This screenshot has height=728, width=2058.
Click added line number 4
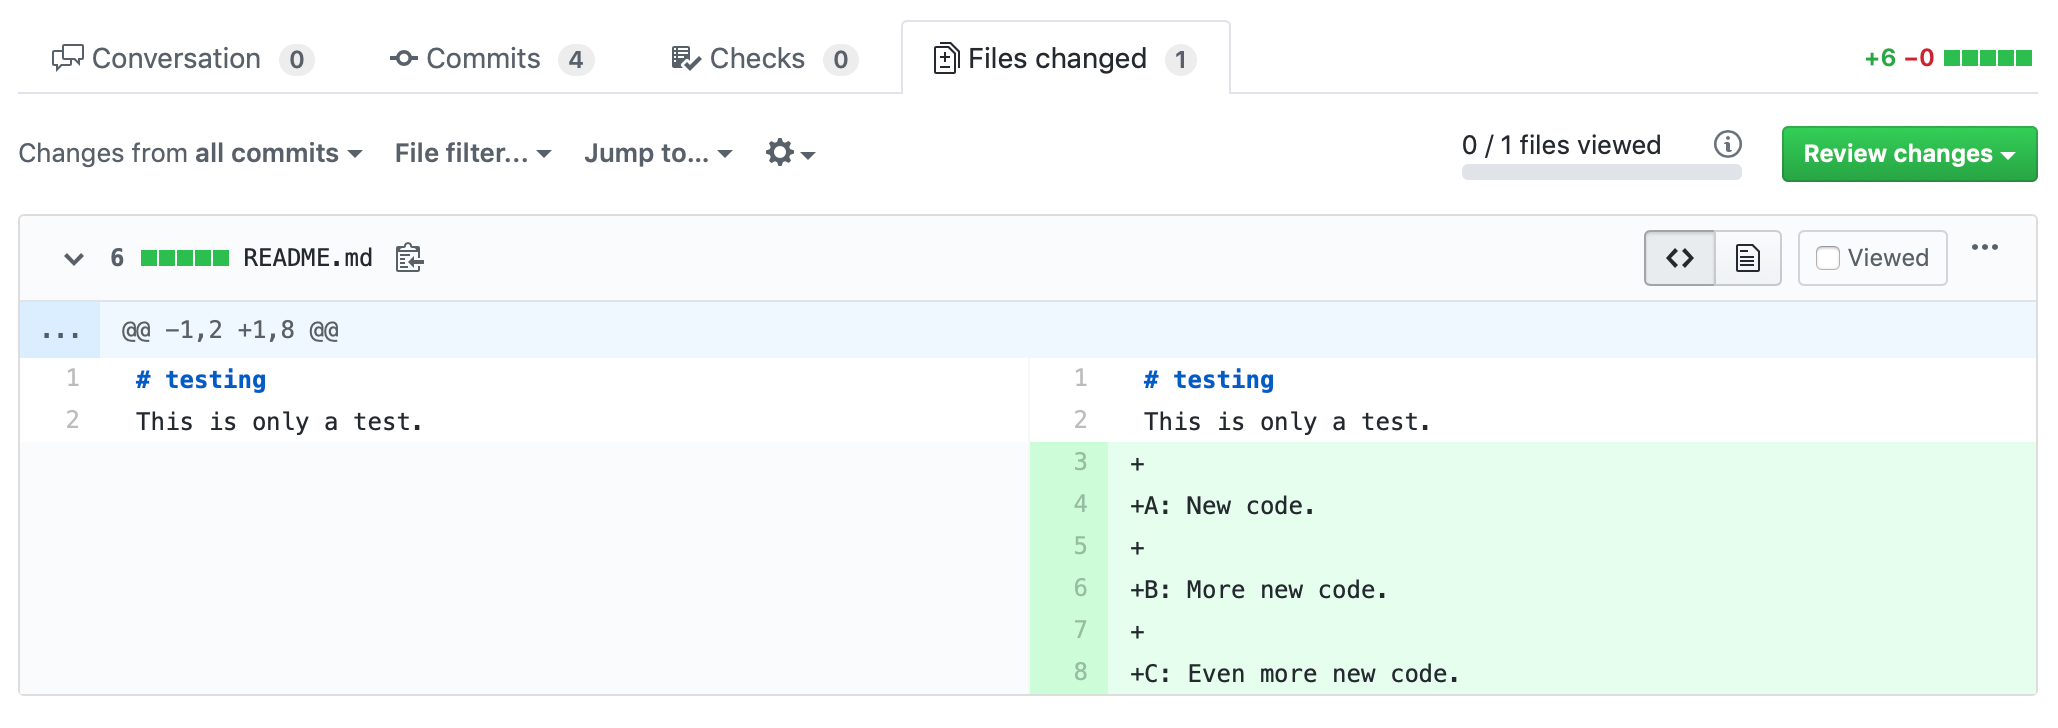point(1080,504)
